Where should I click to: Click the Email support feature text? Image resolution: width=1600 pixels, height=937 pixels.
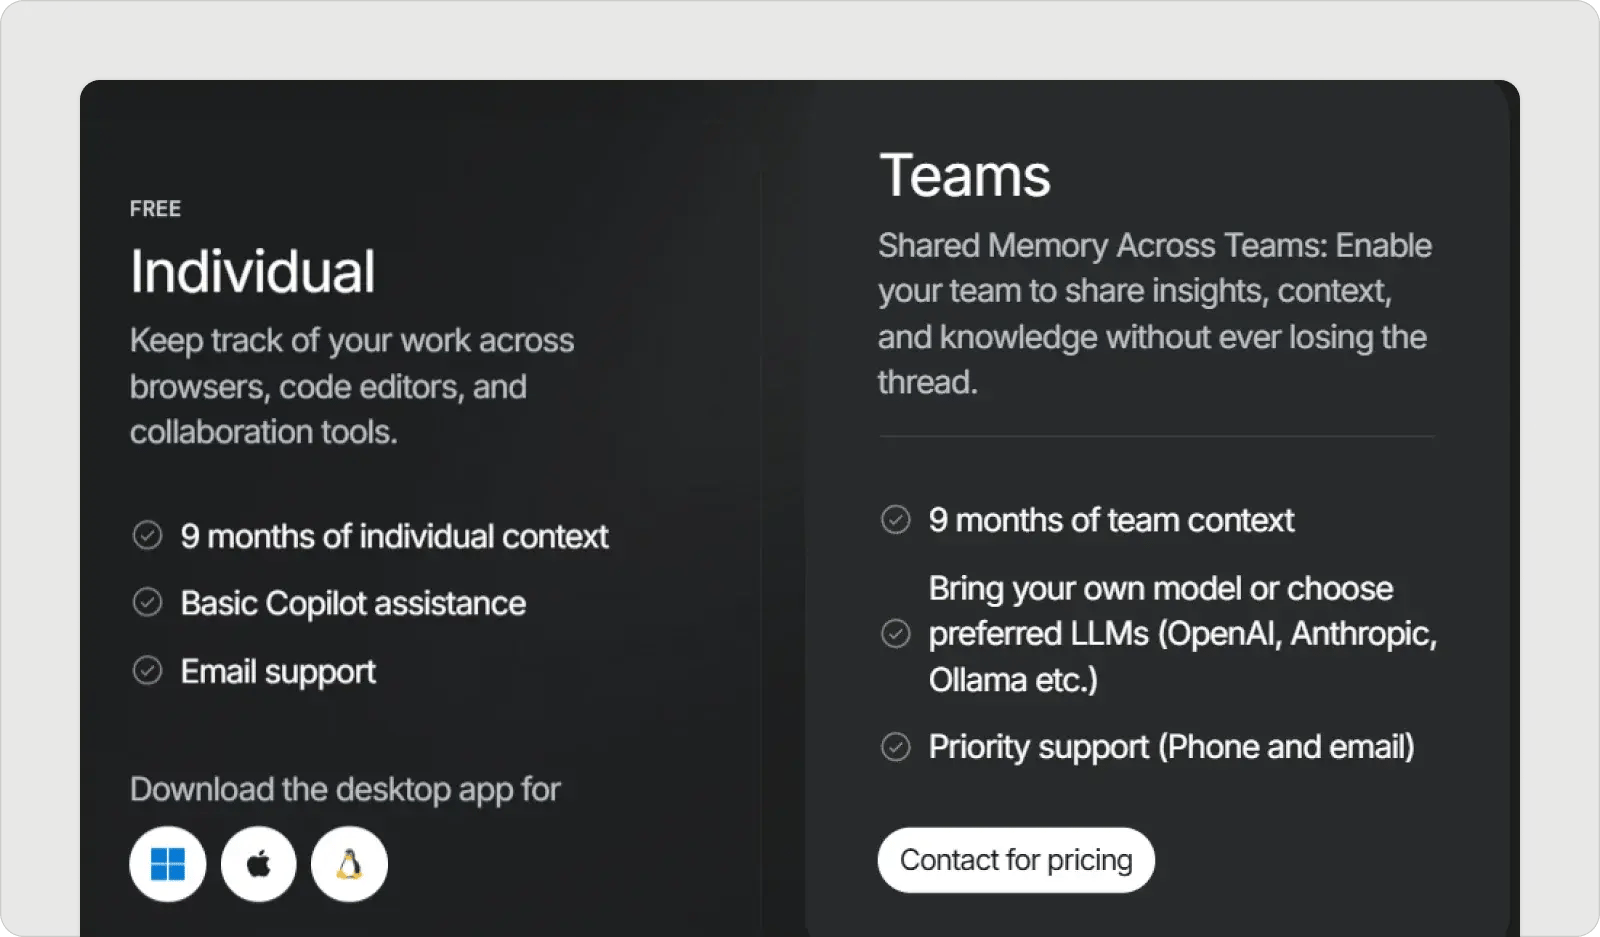(x=278, y=672)
